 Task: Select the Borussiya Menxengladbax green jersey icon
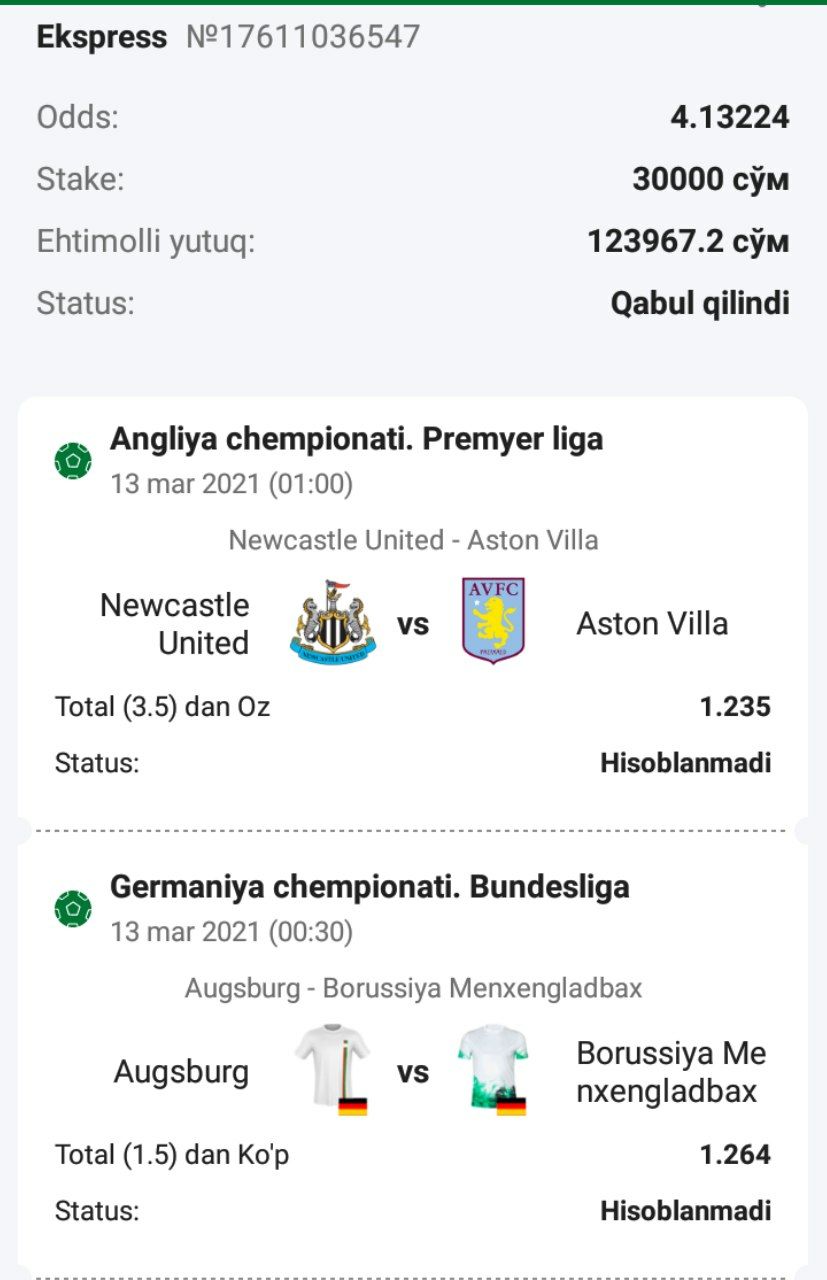click(493, 1070)
